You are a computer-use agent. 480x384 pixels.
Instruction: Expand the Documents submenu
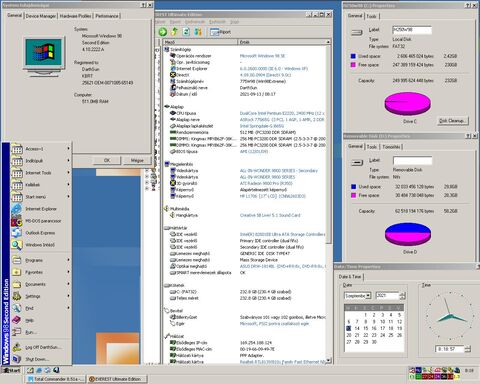point(40,284)
